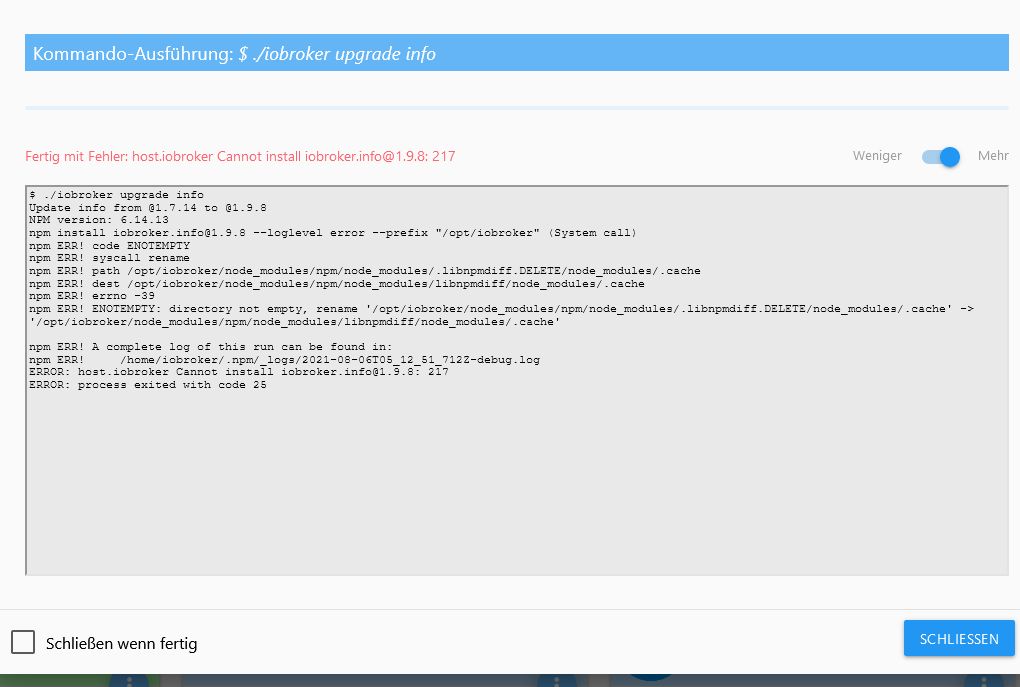
Task: Click the progress bar under the header
Action: click(x=517, y=107)
